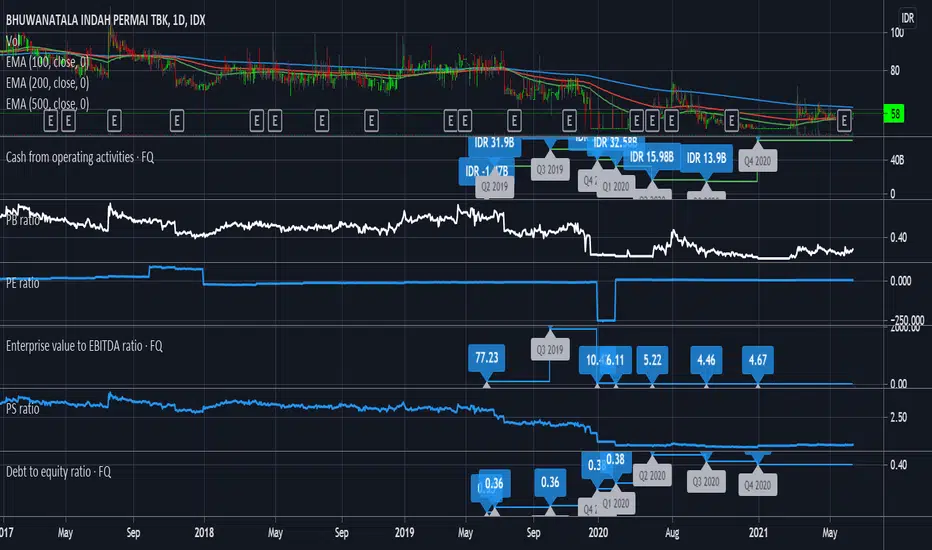Select the Vol indicator legend
The height and width of the screenshot is (550, 932).
tap(13, 41)
